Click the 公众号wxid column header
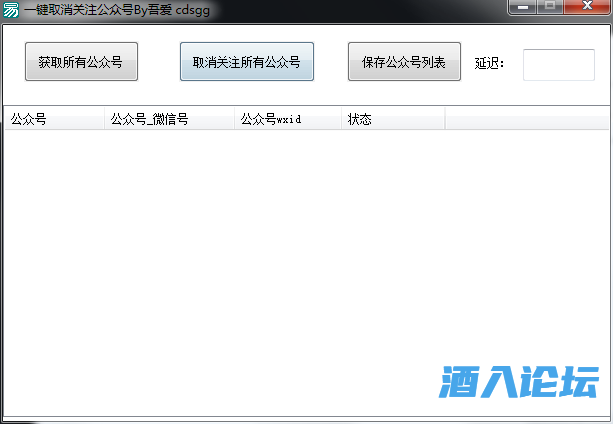Screen dimensions: 613x424 pyautogui.click(x=287, y=119)
